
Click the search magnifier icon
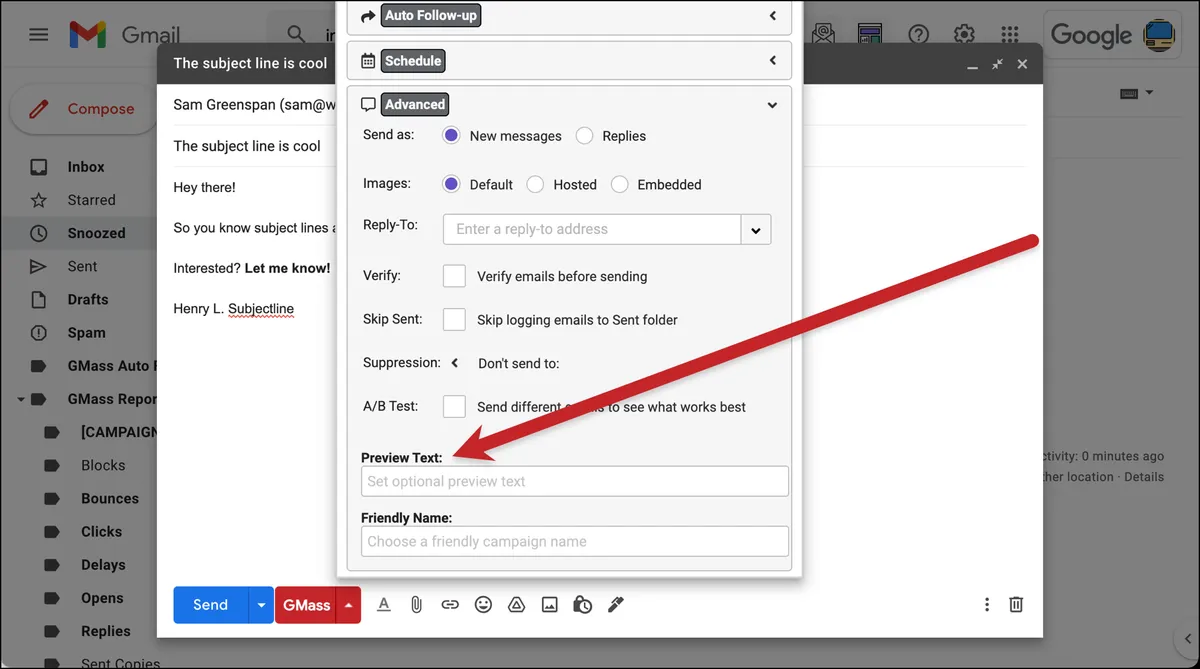pyautogui.click(x=296, y=34)
